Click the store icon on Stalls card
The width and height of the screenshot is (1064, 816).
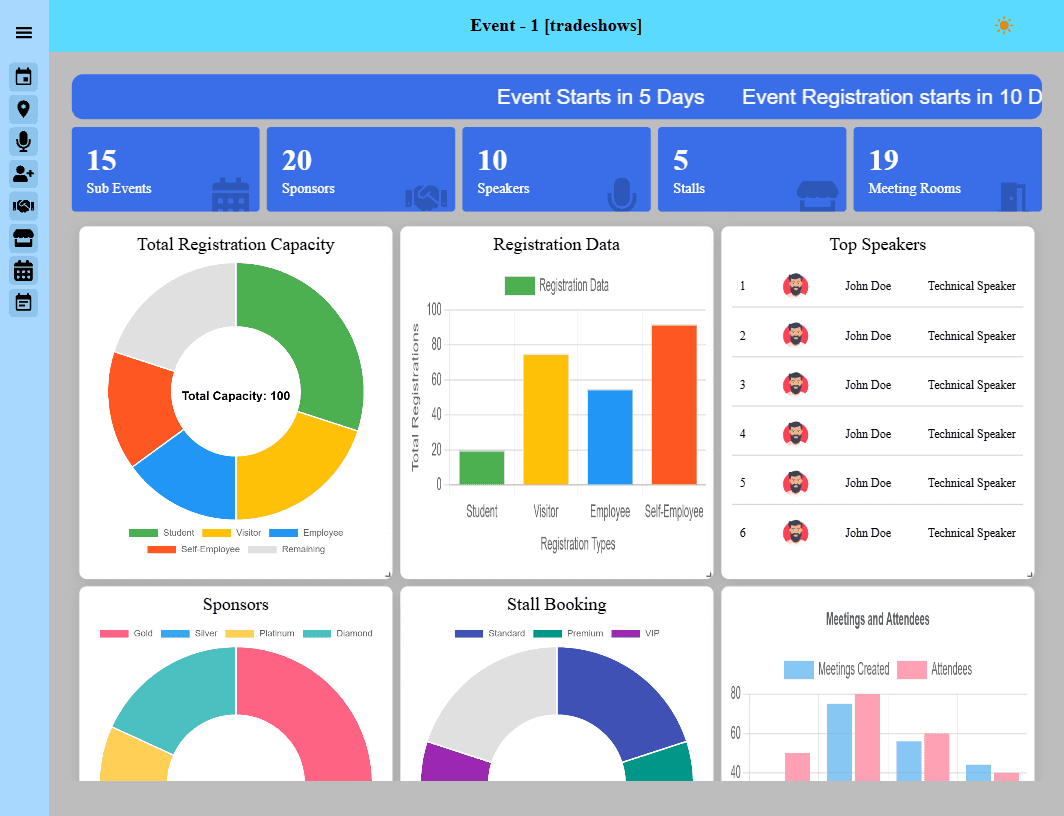[x=818, y=196]
